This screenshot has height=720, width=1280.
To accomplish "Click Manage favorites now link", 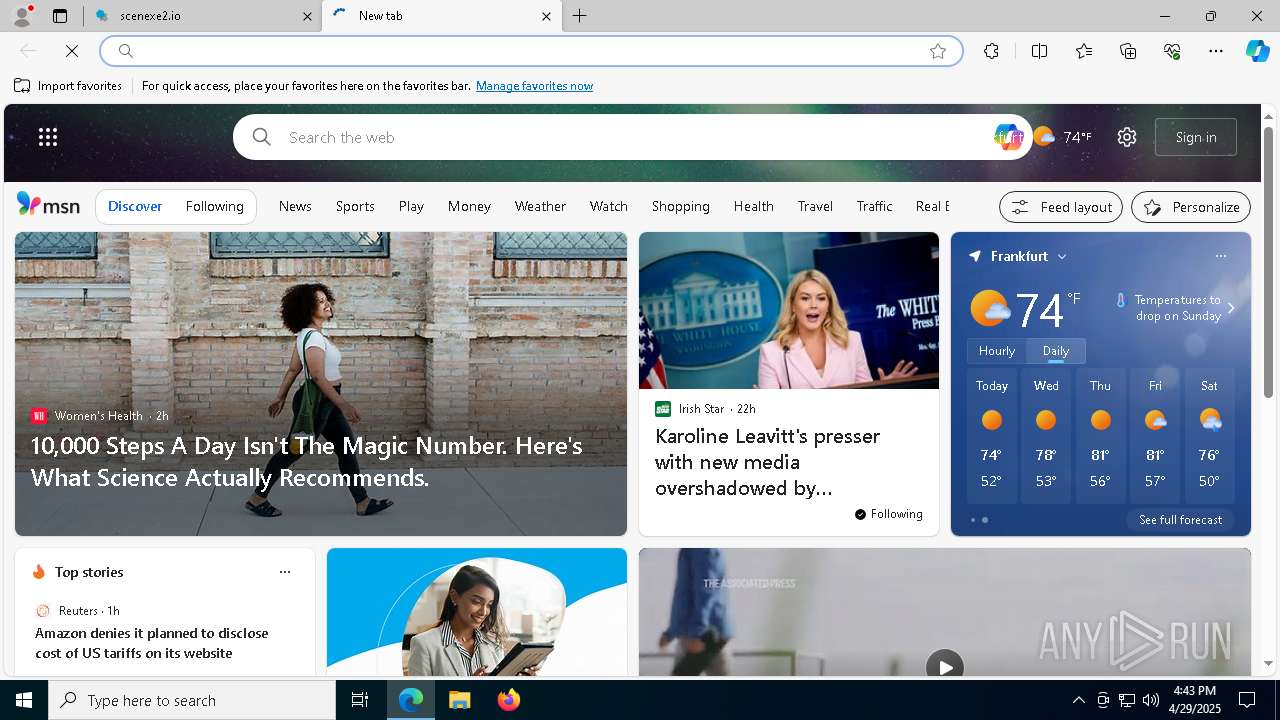I will pyautogui.click(x=534, y=86).
